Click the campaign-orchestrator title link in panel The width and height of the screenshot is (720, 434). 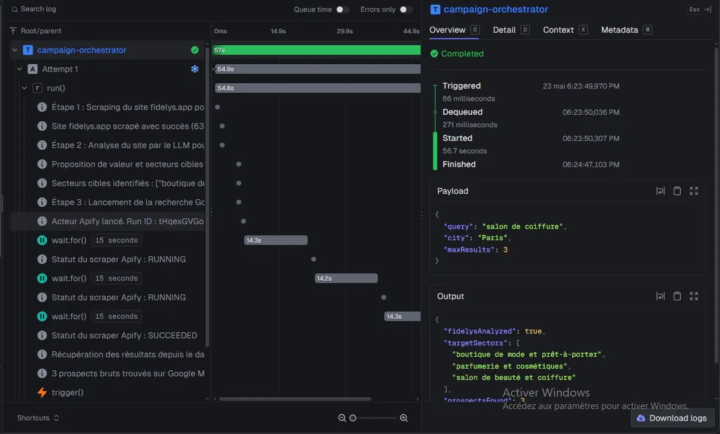495,9
